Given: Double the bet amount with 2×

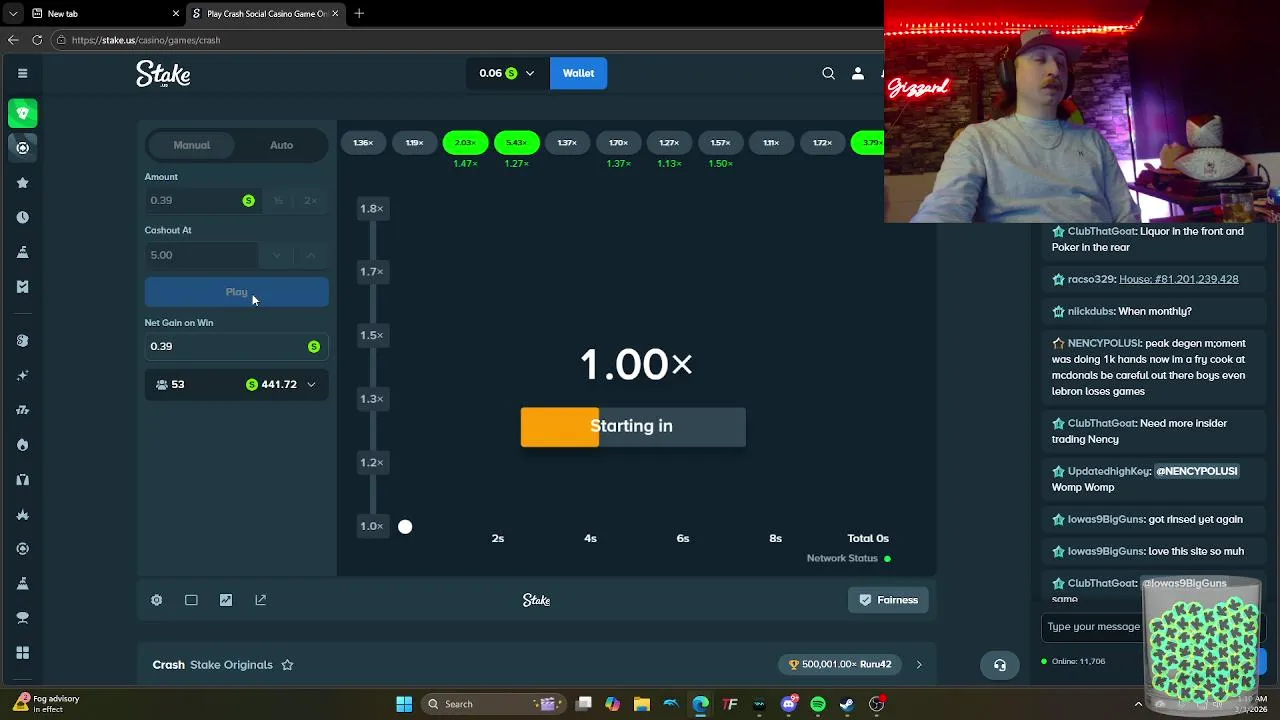Looking at the screenshot, I should tap(311, 200).
